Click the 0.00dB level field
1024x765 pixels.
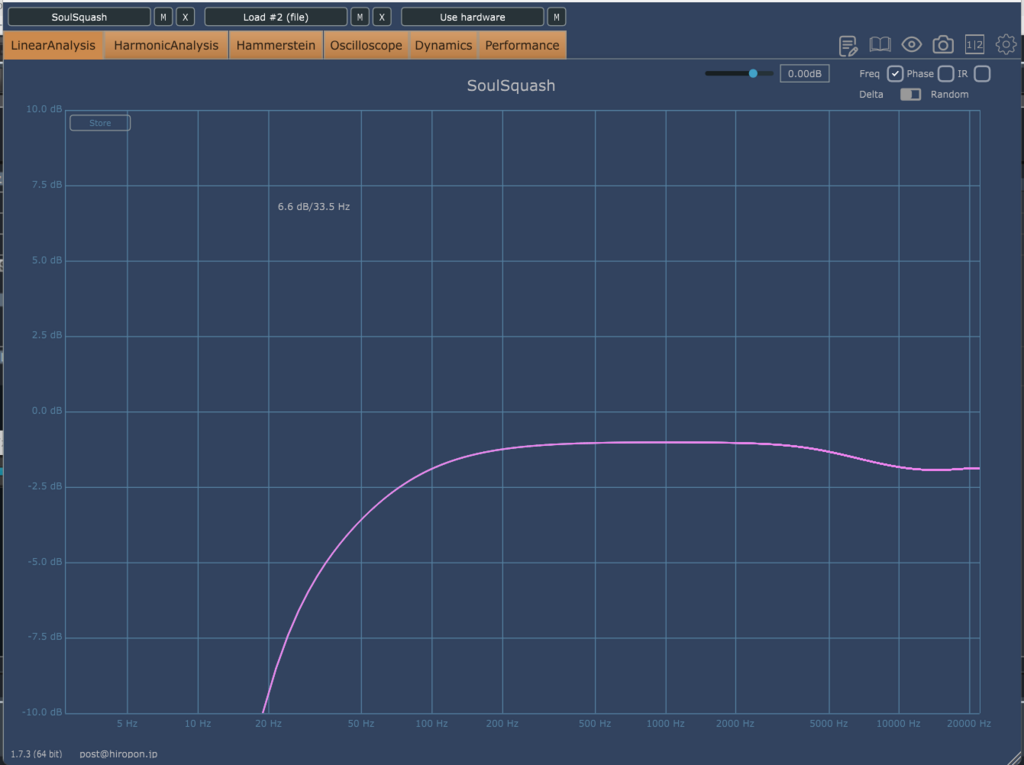click(805, 74)
